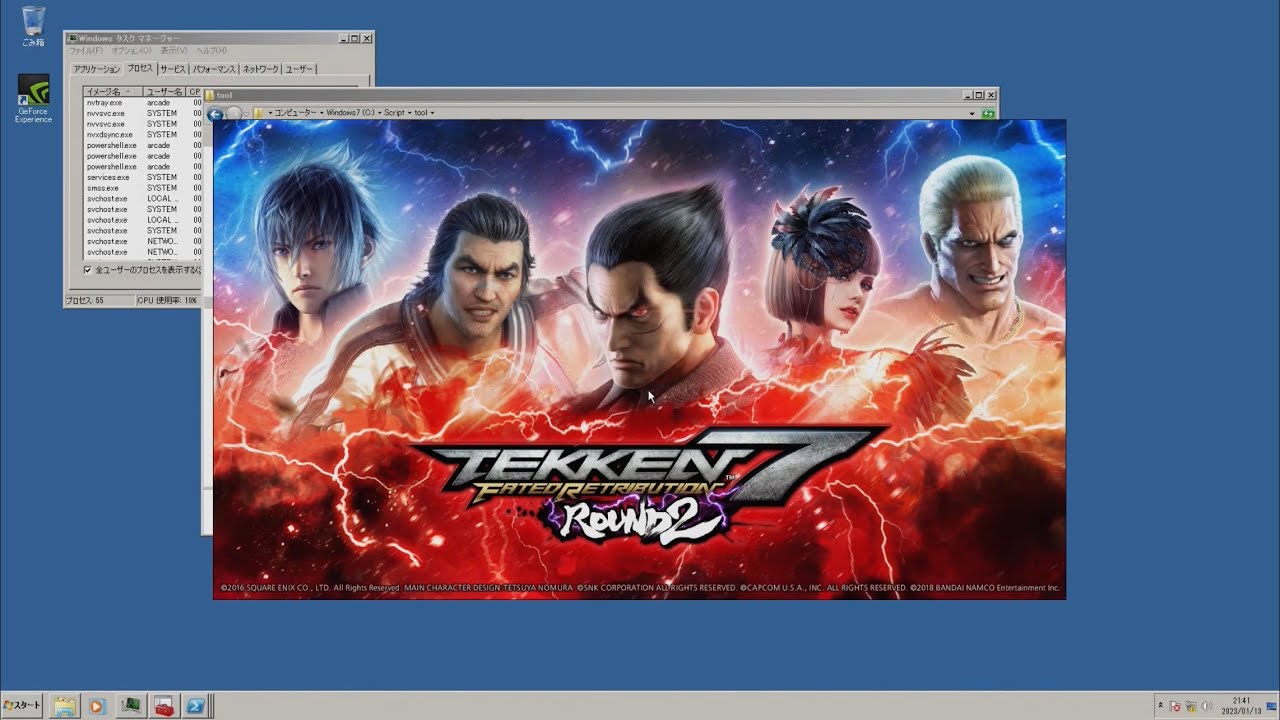Expand the arrow after コンピューター in the breadcrumb
Viewport: 1280px width, 720px height.
[x=321, y=113]
